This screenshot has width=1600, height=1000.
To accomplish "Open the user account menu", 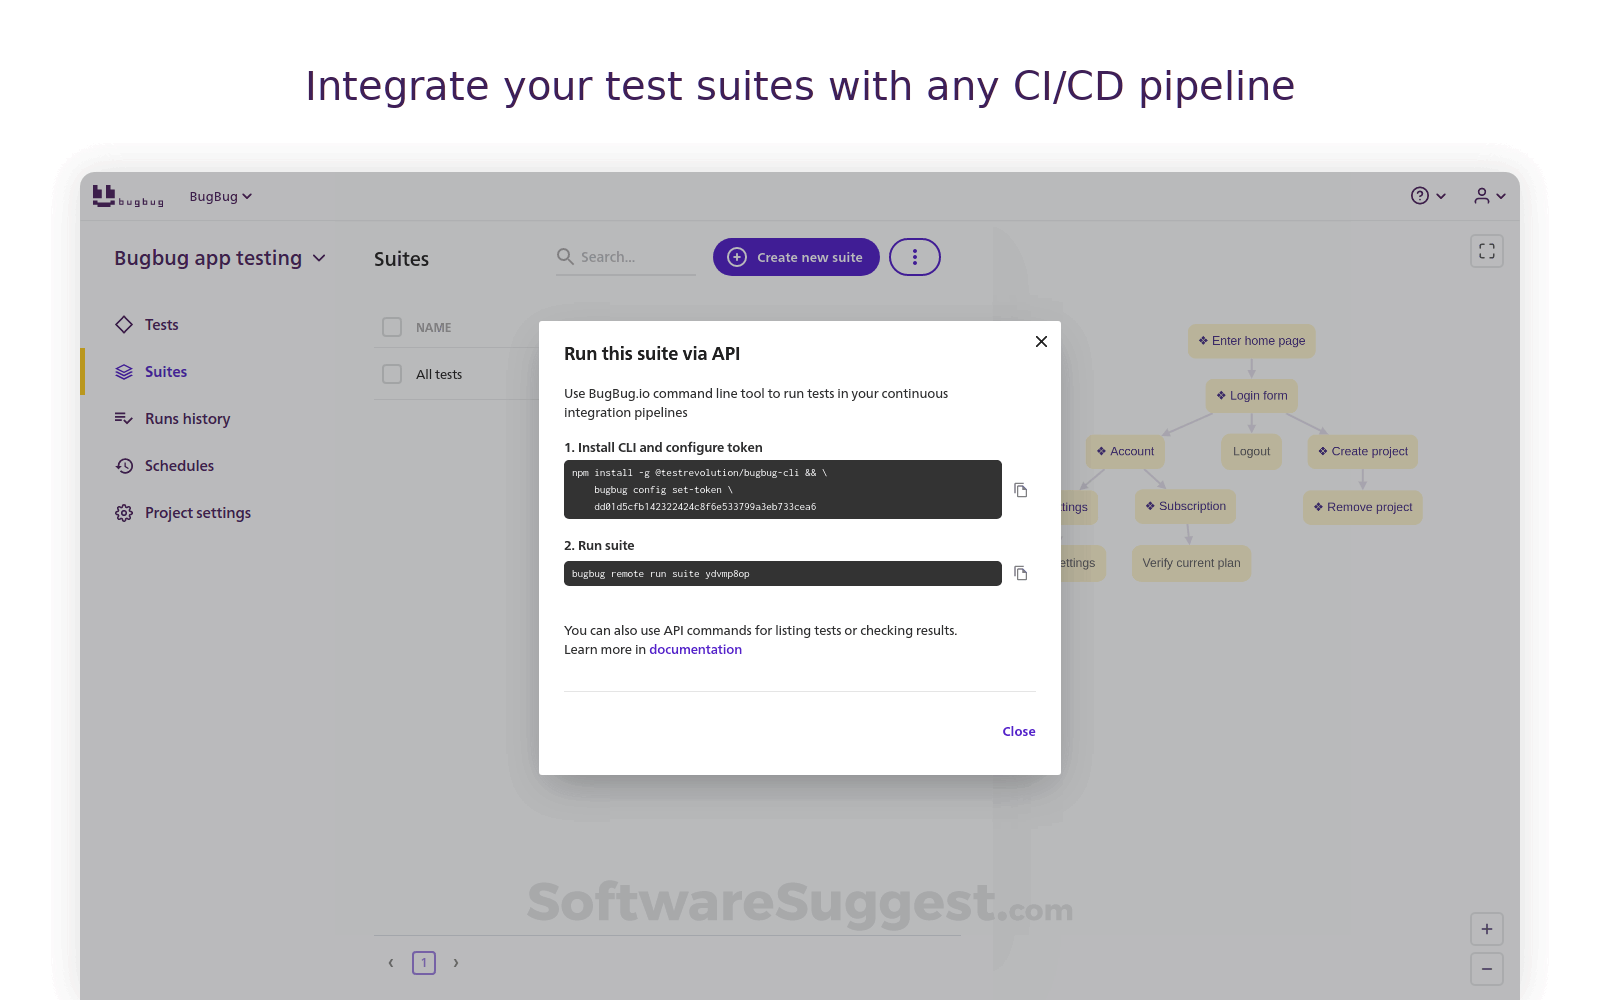I will pyautogui.click(x=1489, y=196).
